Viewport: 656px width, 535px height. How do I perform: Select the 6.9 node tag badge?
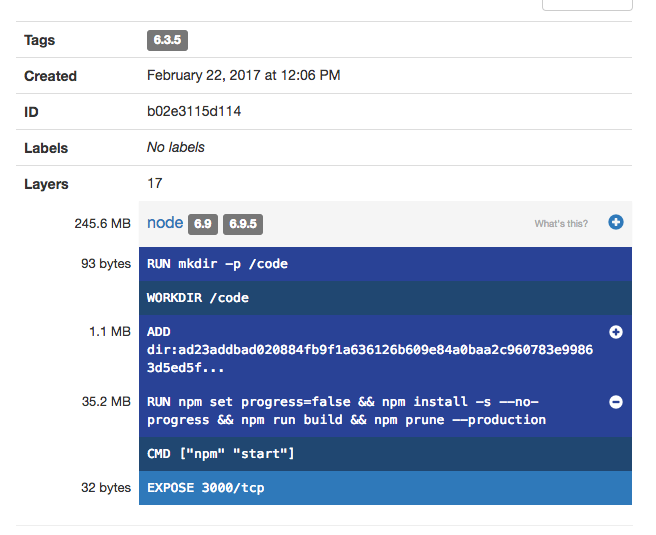[202, 224]
